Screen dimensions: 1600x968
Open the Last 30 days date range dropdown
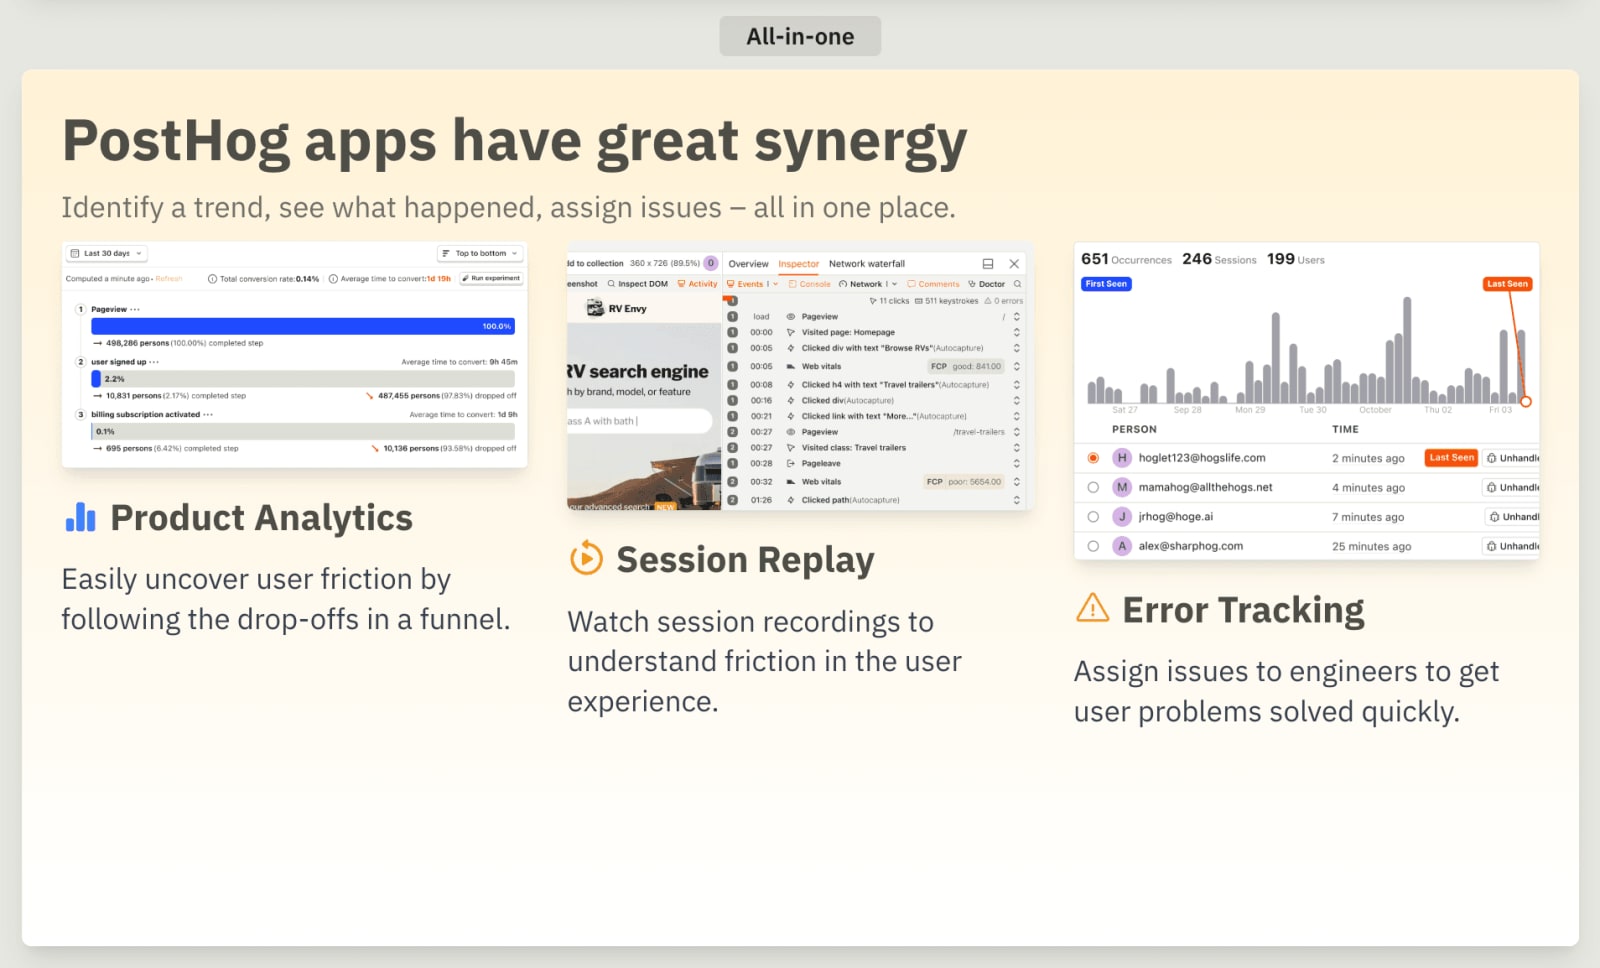(x=106, y=253)
